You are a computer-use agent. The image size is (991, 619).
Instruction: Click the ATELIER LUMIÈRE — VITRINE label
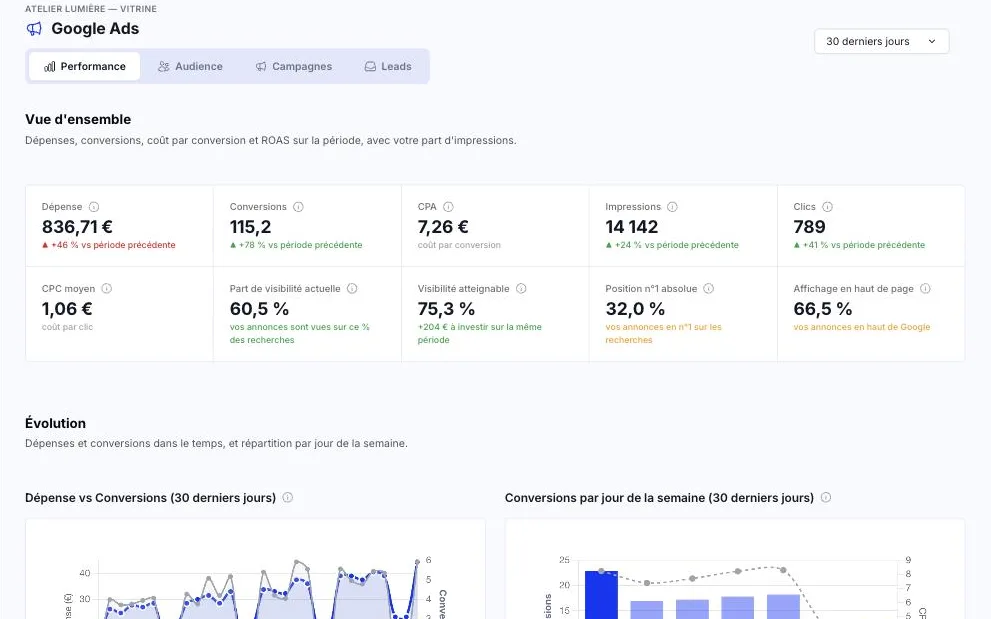click(x=91, y=9)
